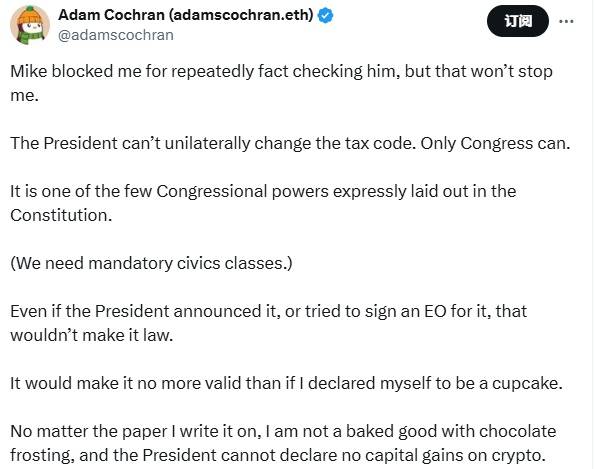
Task: Click the 订阅 subscribe button
Action: [518, 21]
